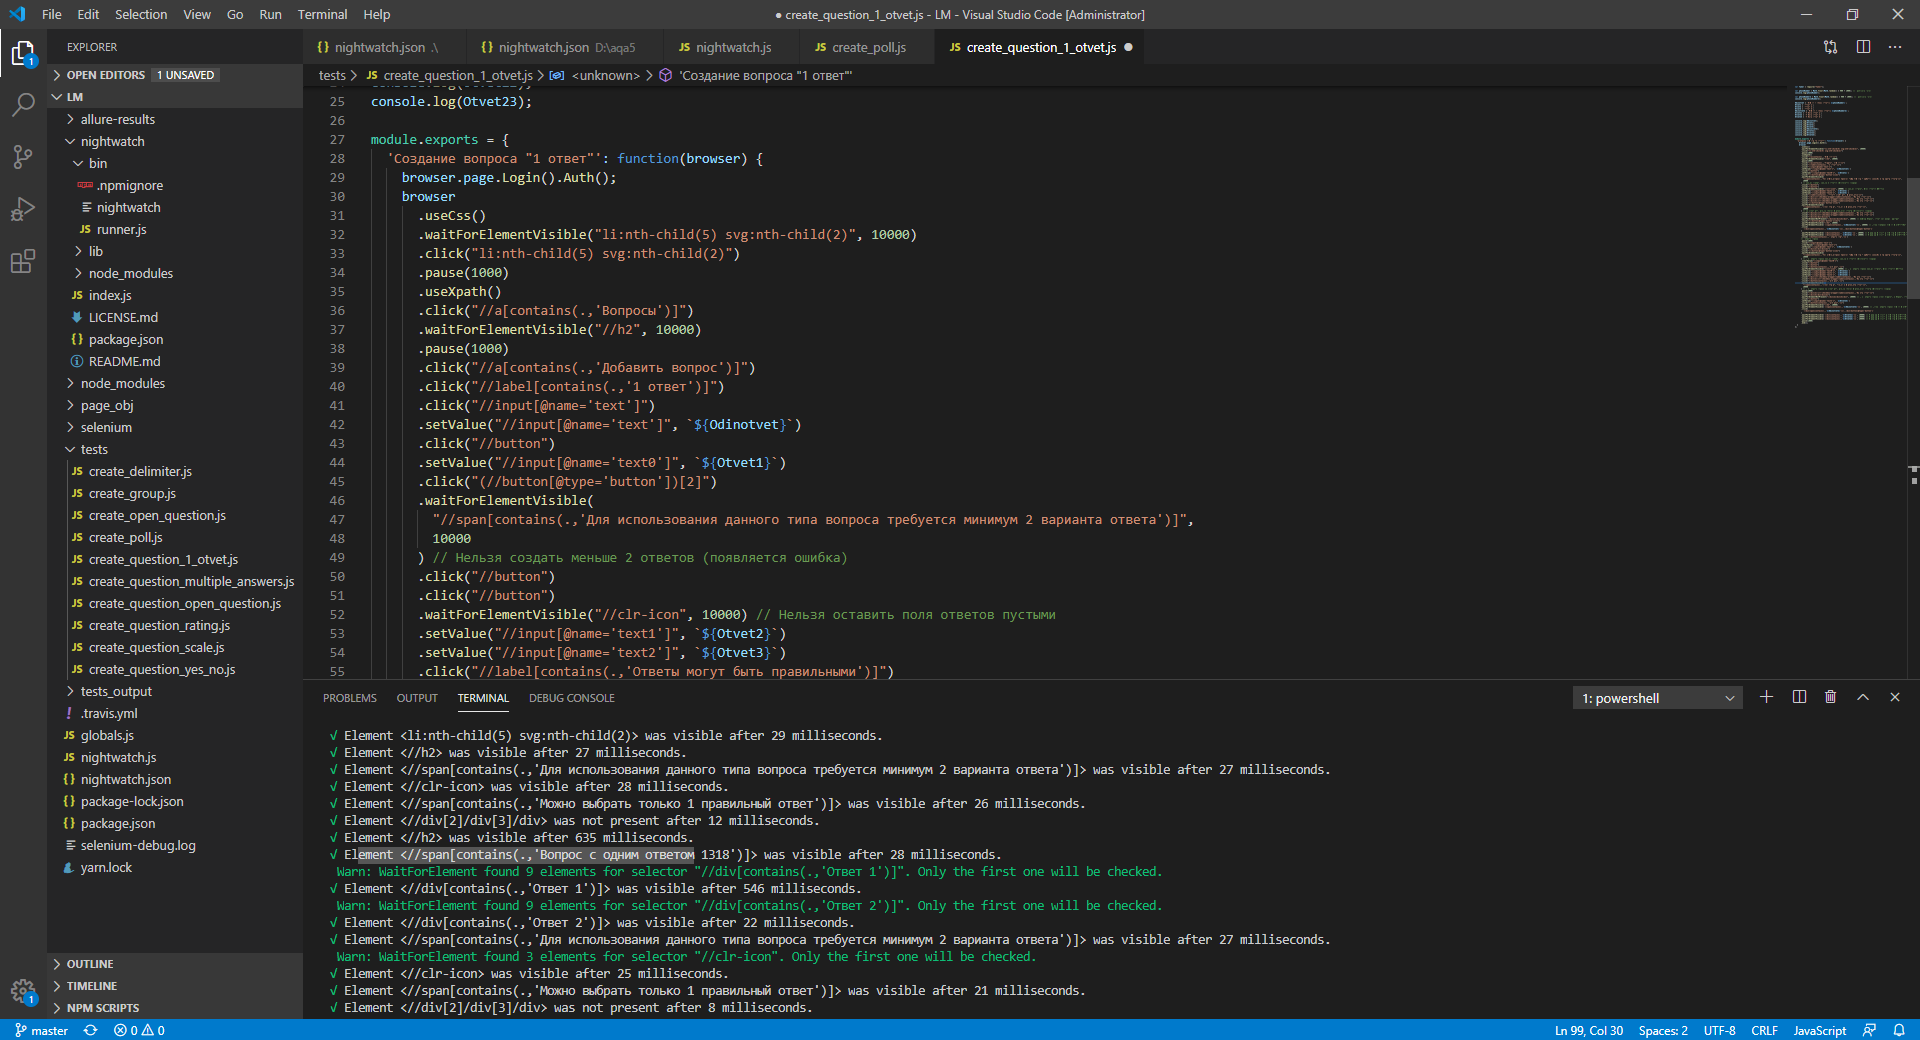Viewport: 1920px width, 1040px height.
Task: Switch to the create_poll.js tab
Action: click(868, 47)
